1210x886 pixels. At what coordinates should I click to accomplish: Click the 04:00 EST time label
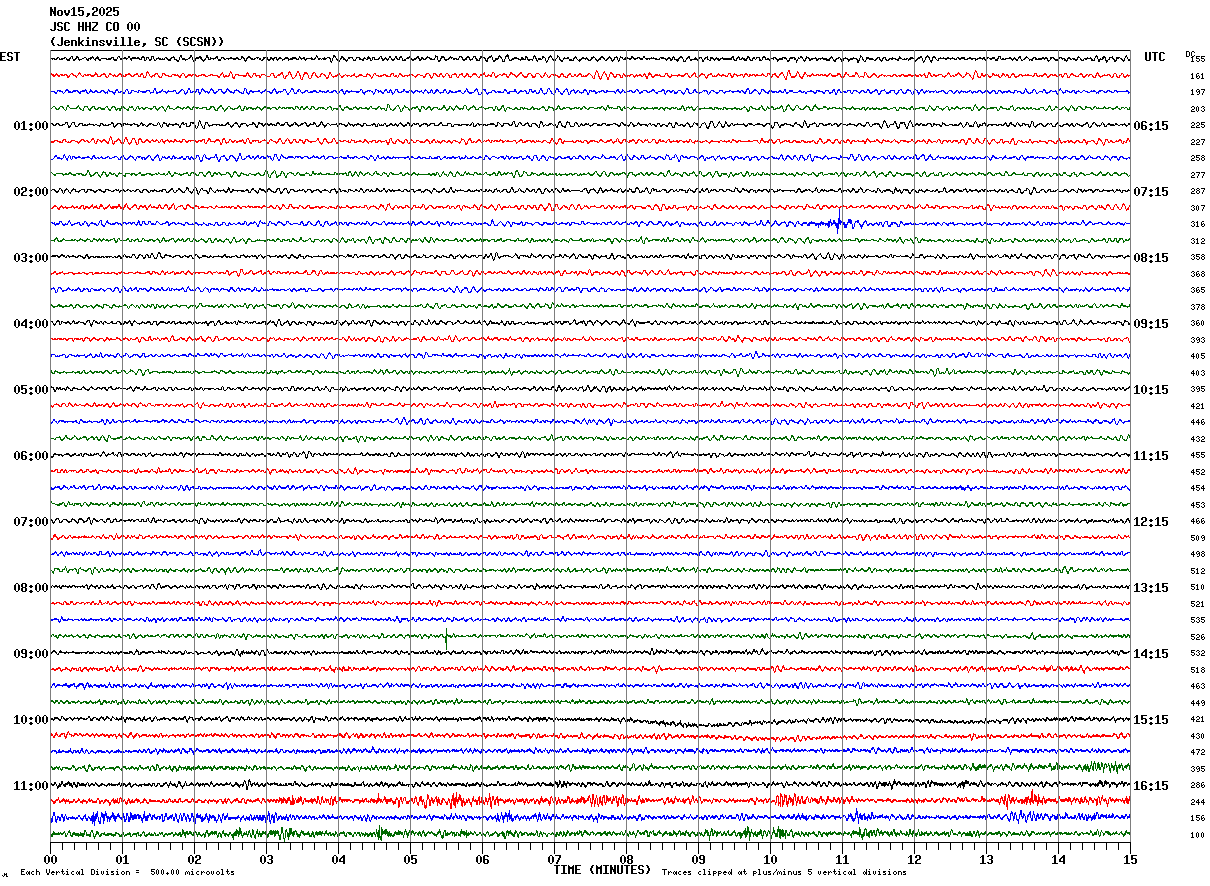(x=30, y=324)
